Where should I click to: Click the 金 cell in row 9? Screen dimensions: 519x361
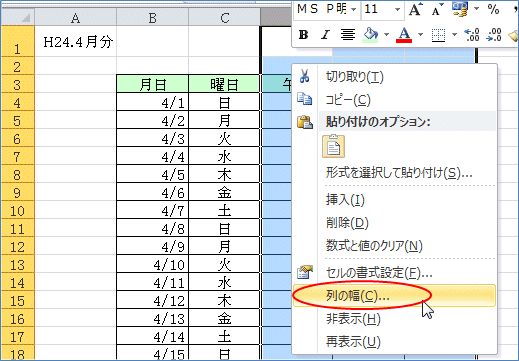pos(224,192)
